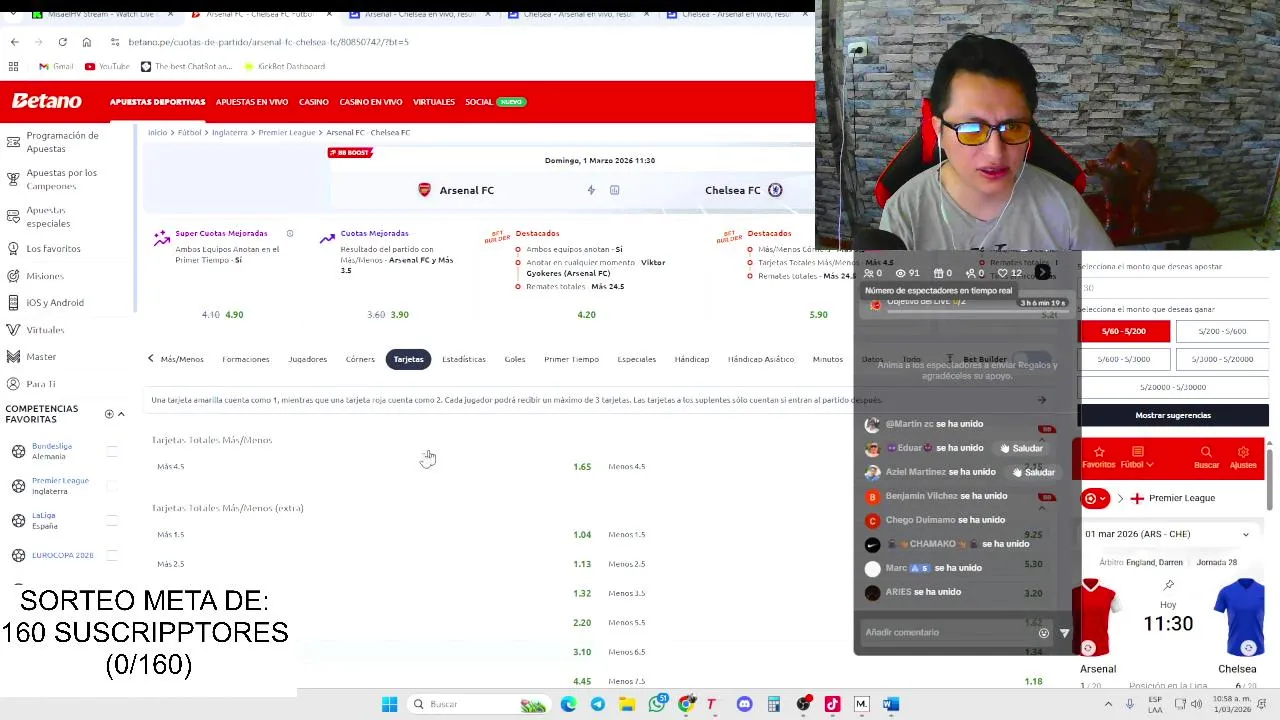Open Apuestas por los Campeones in the sidebar
1280x720 pixels.
pos(62,179)
